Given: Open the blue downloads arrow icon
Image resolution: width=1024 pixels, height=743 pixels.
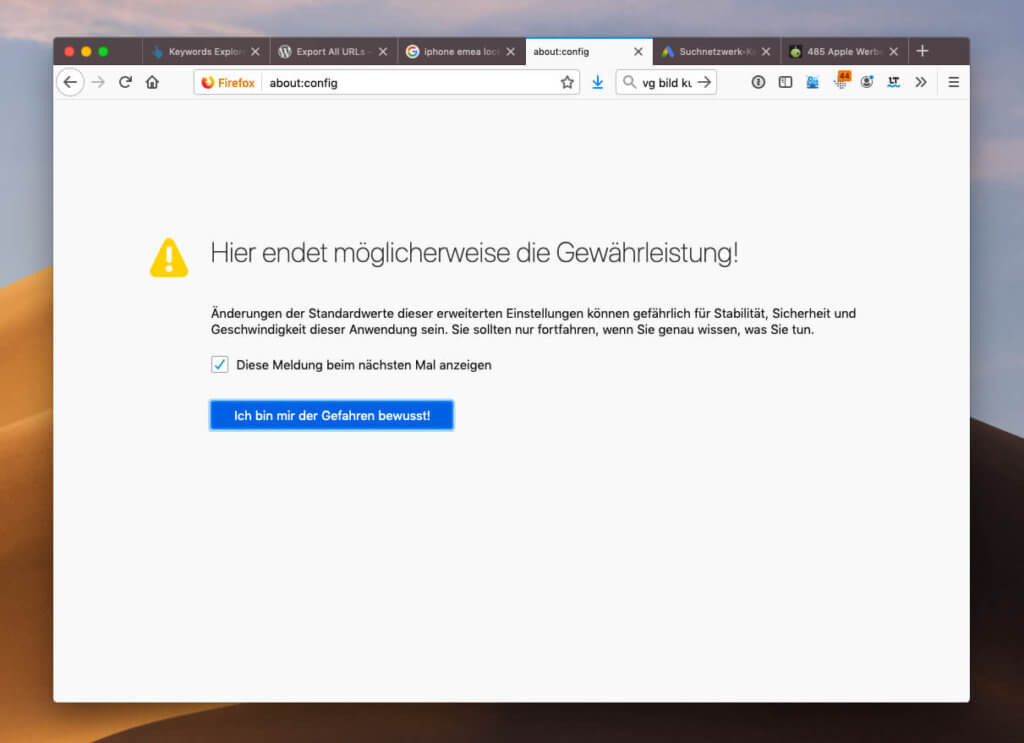Looking at the screenshot, I should pyautogui.click(x=598, y=82).
